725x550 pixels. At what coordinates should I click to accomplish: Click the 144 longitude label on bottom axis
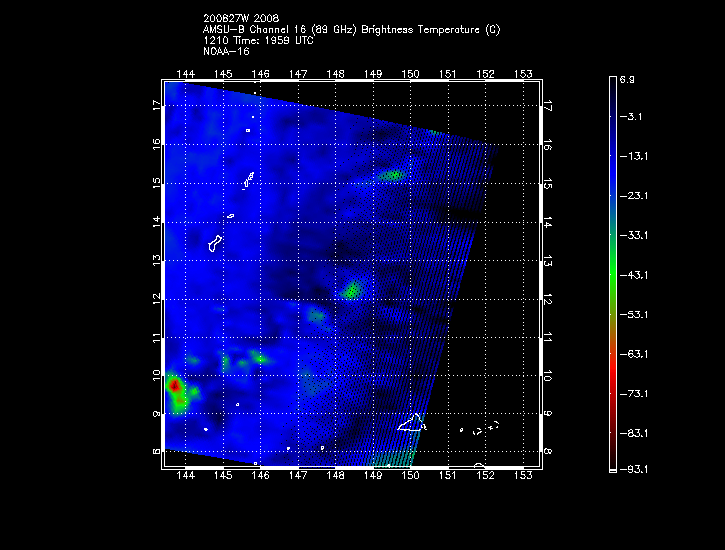coord(185,477)
